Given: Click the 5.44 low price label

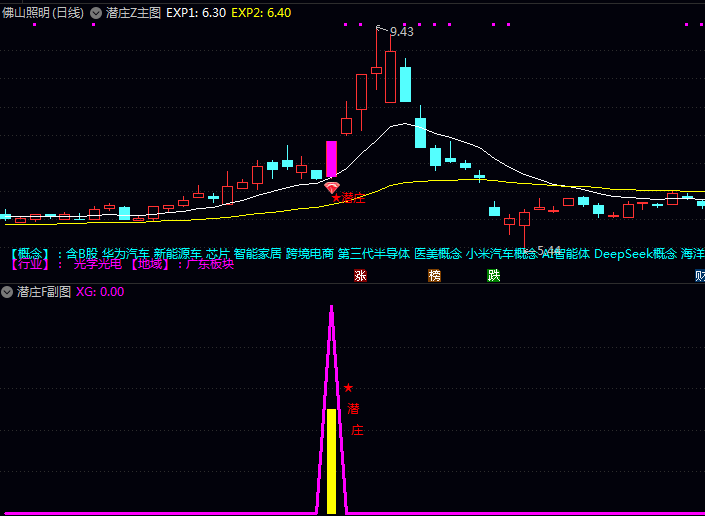Looking at the screenshot, I should tap(549, 250).
